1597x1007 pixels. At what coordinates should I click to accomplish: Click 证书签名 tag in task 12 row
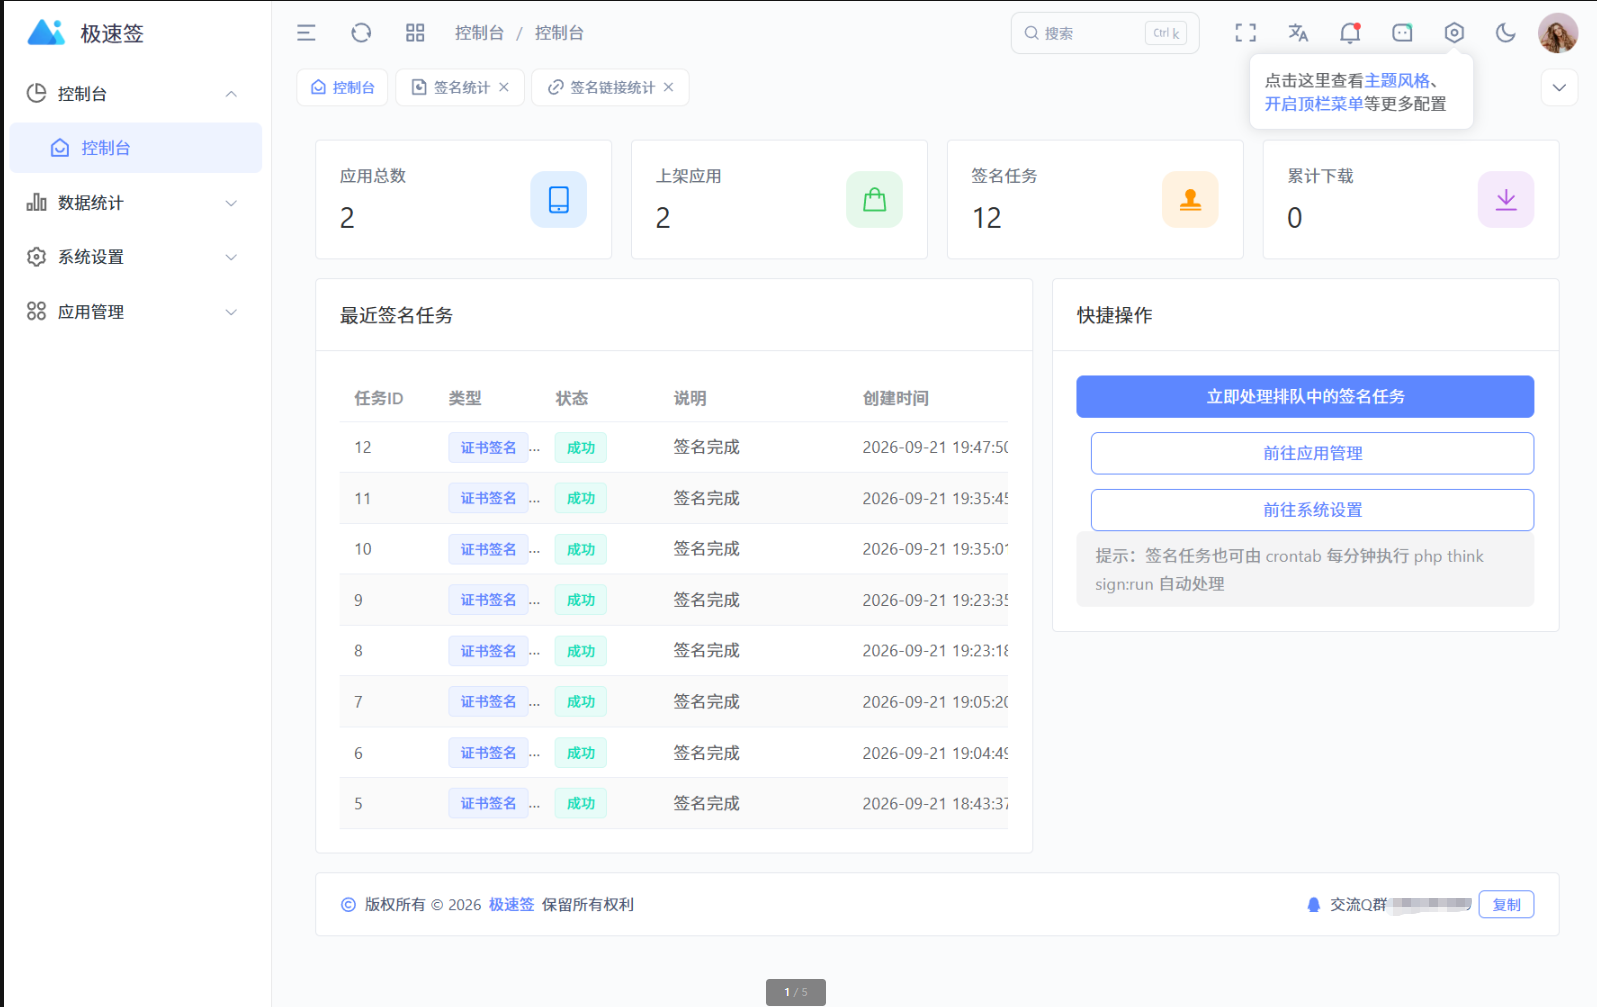point(488,448)
